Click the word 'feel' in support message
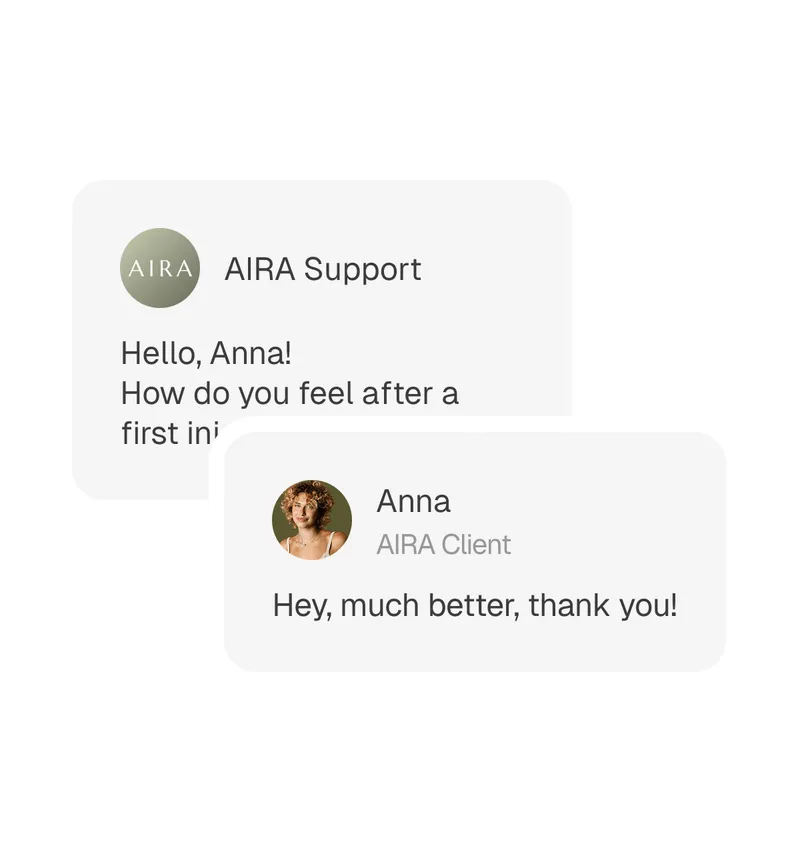Screen dimensions: 800x850 326,394
